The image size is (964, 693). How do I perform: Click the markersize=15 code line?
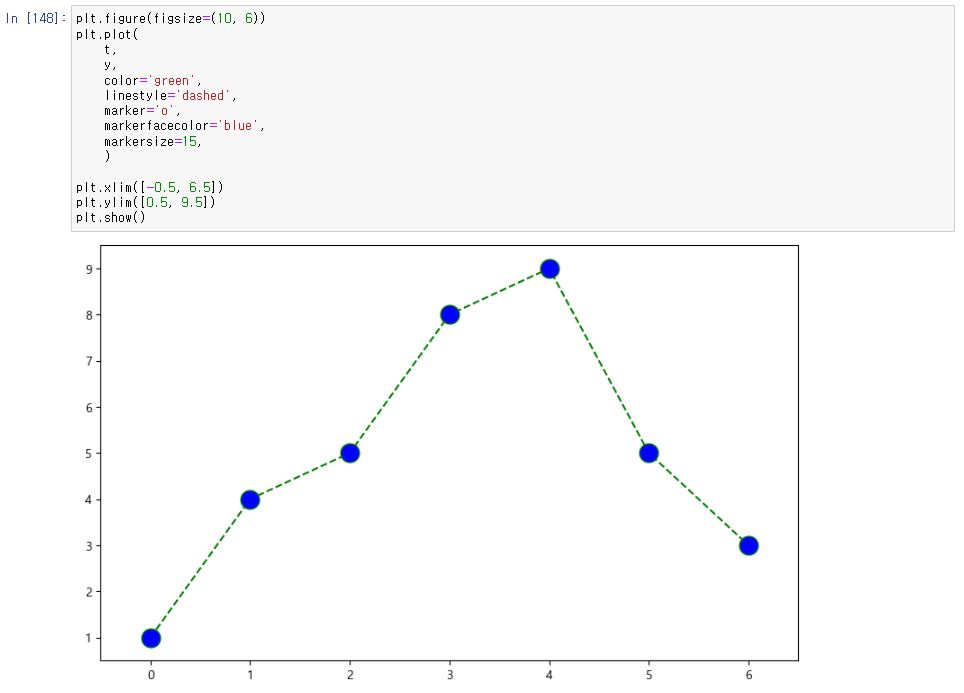152,141
